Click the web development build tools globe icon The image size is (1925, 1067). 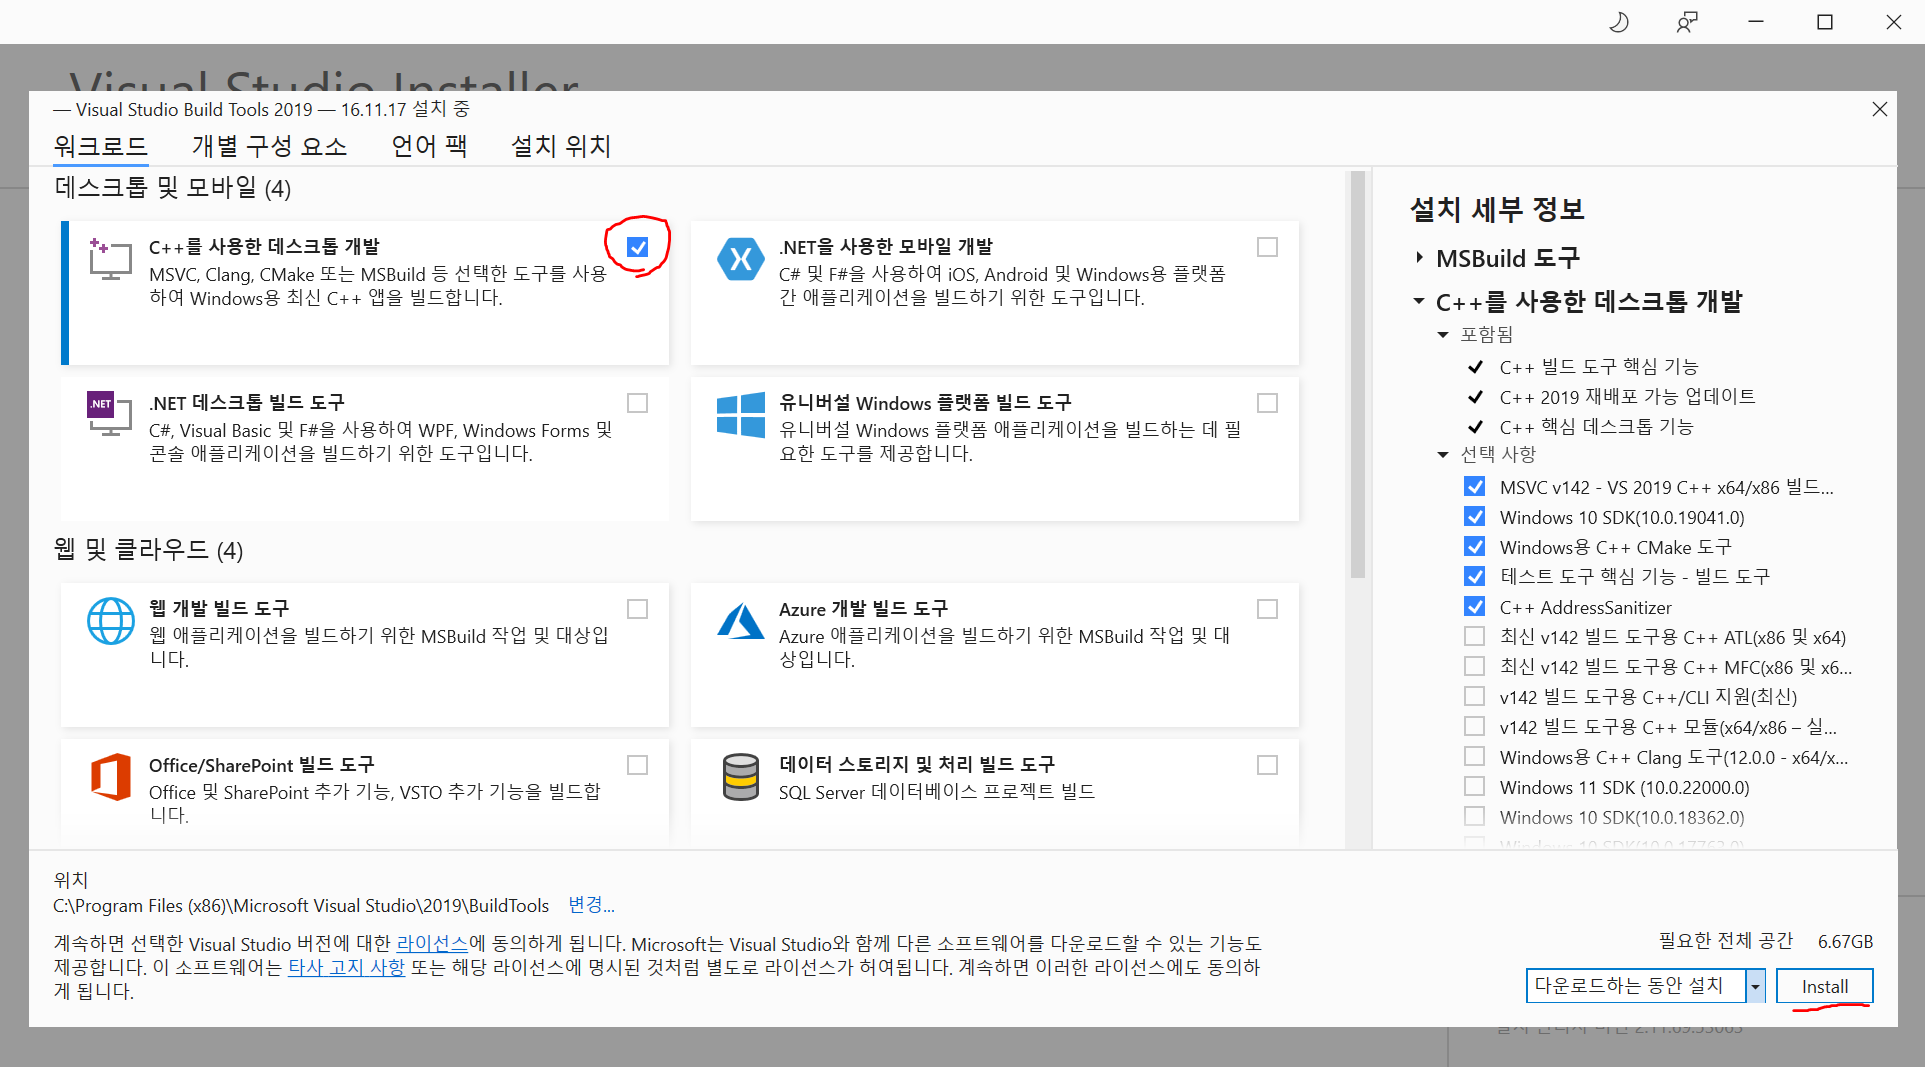click(x=110, y=621)
